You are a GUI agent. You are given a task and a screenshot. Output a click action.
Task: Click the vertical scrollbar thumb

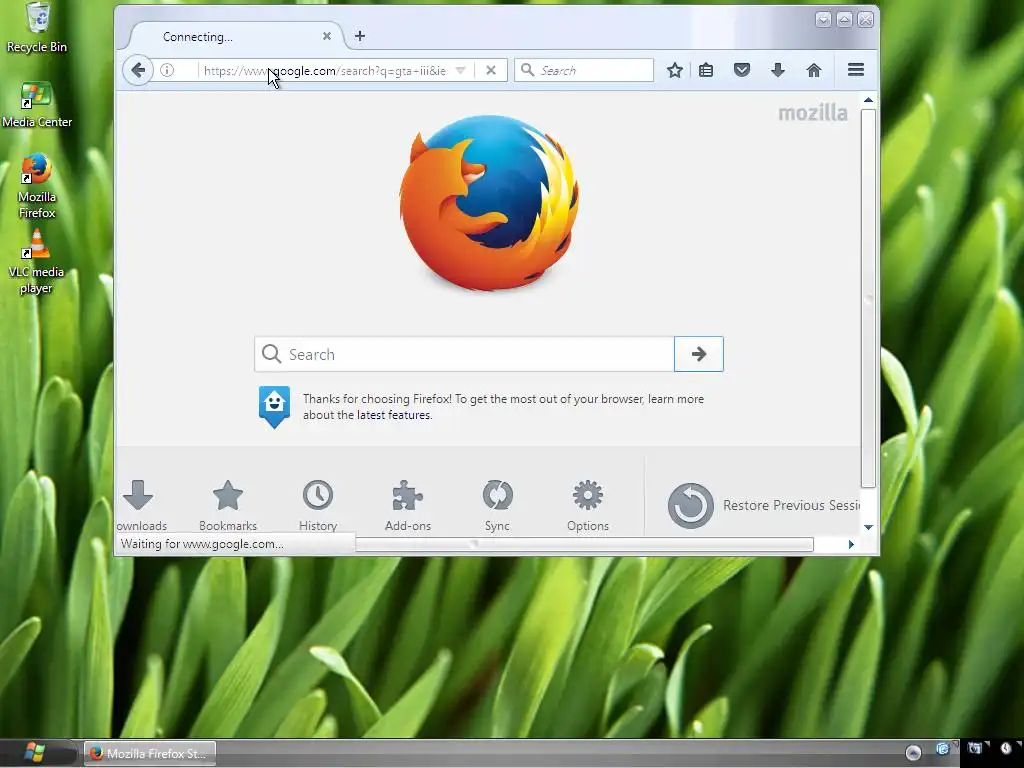(x=868, y=298)
